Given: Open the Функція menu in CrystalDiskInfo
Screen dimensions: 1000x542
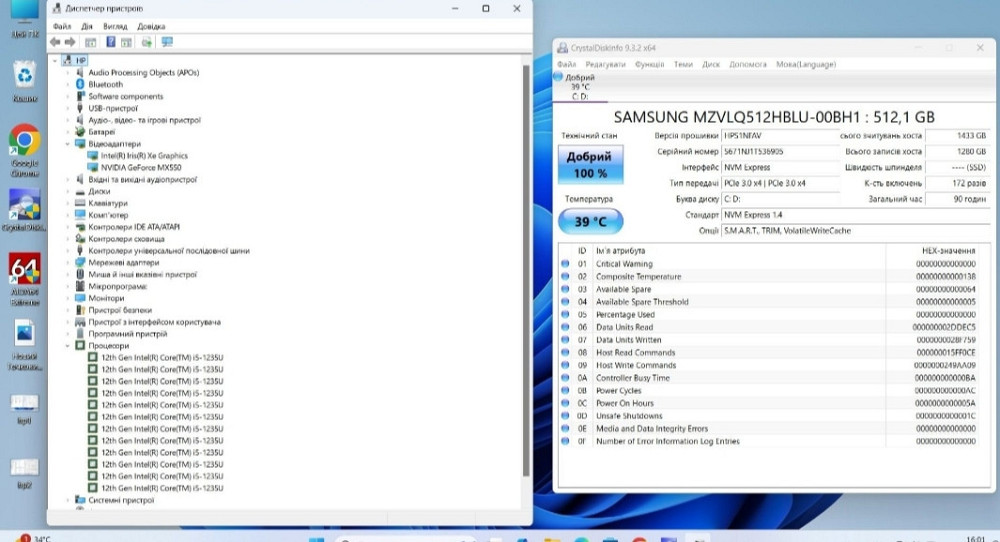Looking at the screenshot, I should point(649,64).
